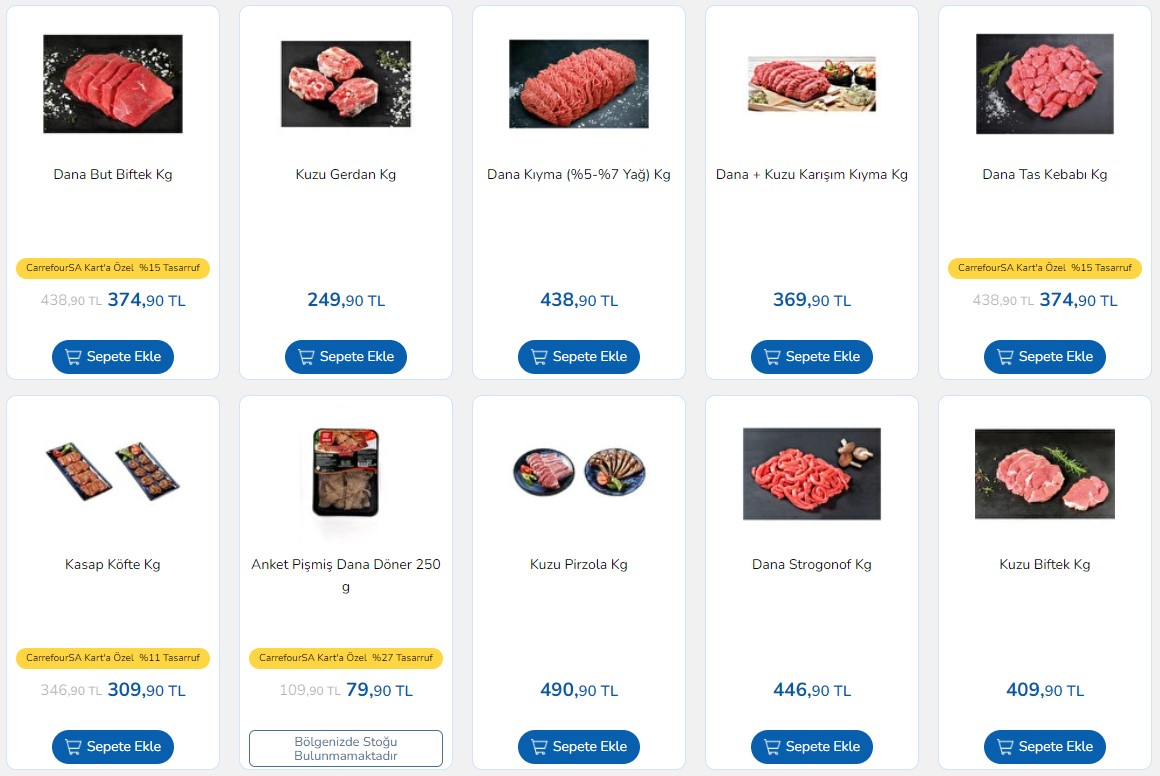Viewport: 1160px width, 776px height.
Task: Open Kuzu Pirzola Kg product title
Action: pos(579,564)
